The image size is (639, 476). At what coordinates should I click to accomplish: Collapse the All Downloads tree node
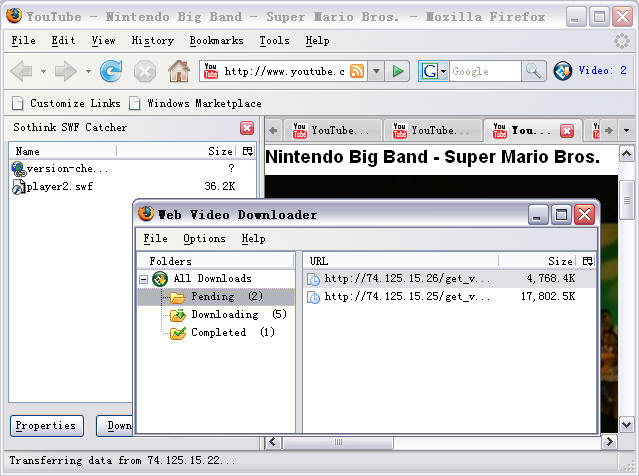(143, 279)
